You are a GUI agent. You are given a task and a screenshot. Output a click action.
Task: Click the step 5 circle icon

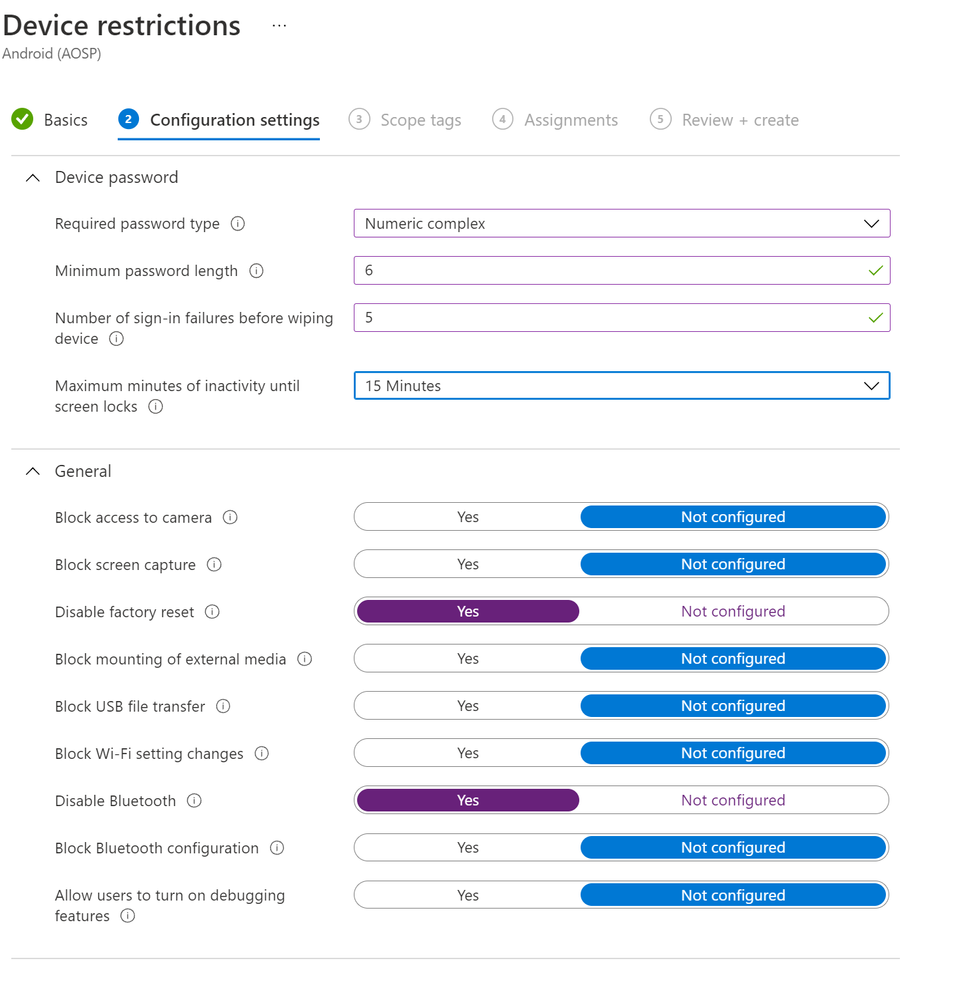(x=660, y=119)
